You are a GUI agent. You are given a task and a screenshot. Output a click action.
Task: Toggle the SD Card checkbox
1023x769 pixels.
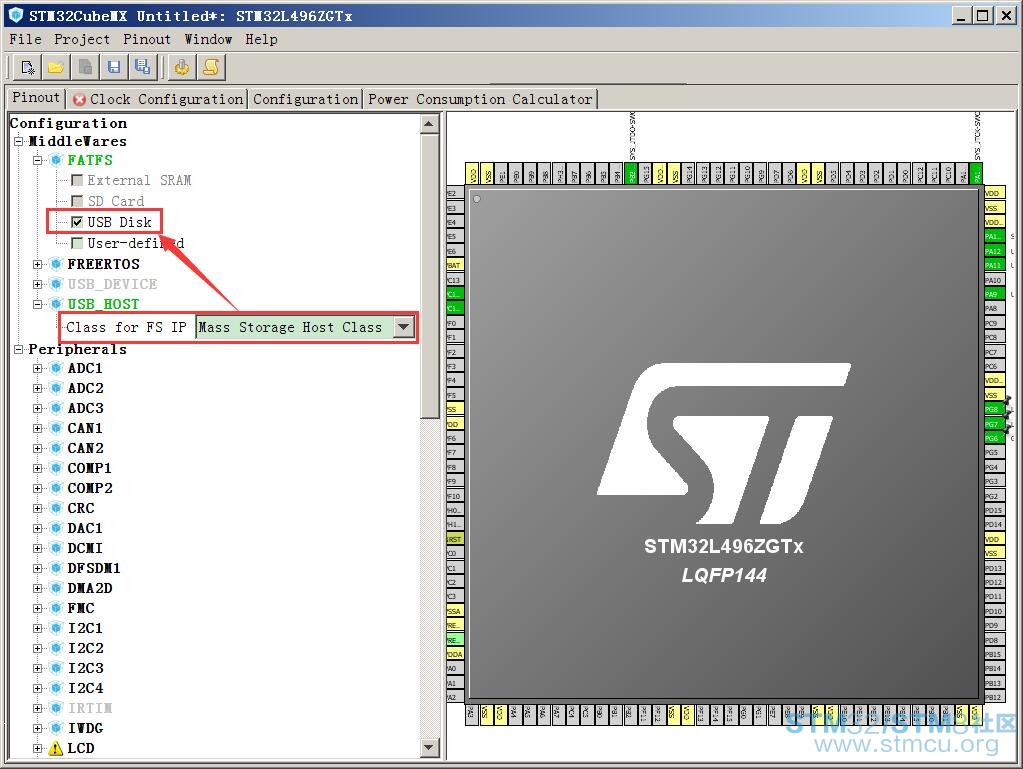[x=77, y=201]
